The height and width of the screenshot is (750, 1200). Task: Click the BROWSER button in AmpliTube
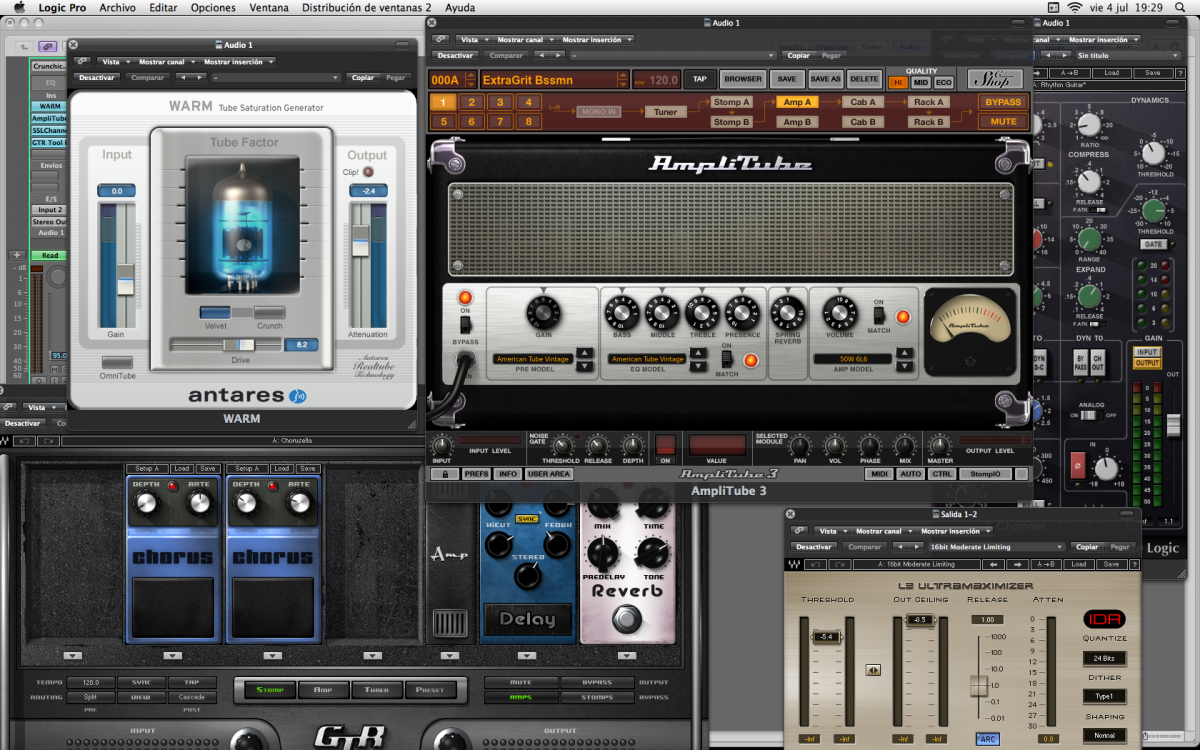pyautogui.click(x=742, y=79)
